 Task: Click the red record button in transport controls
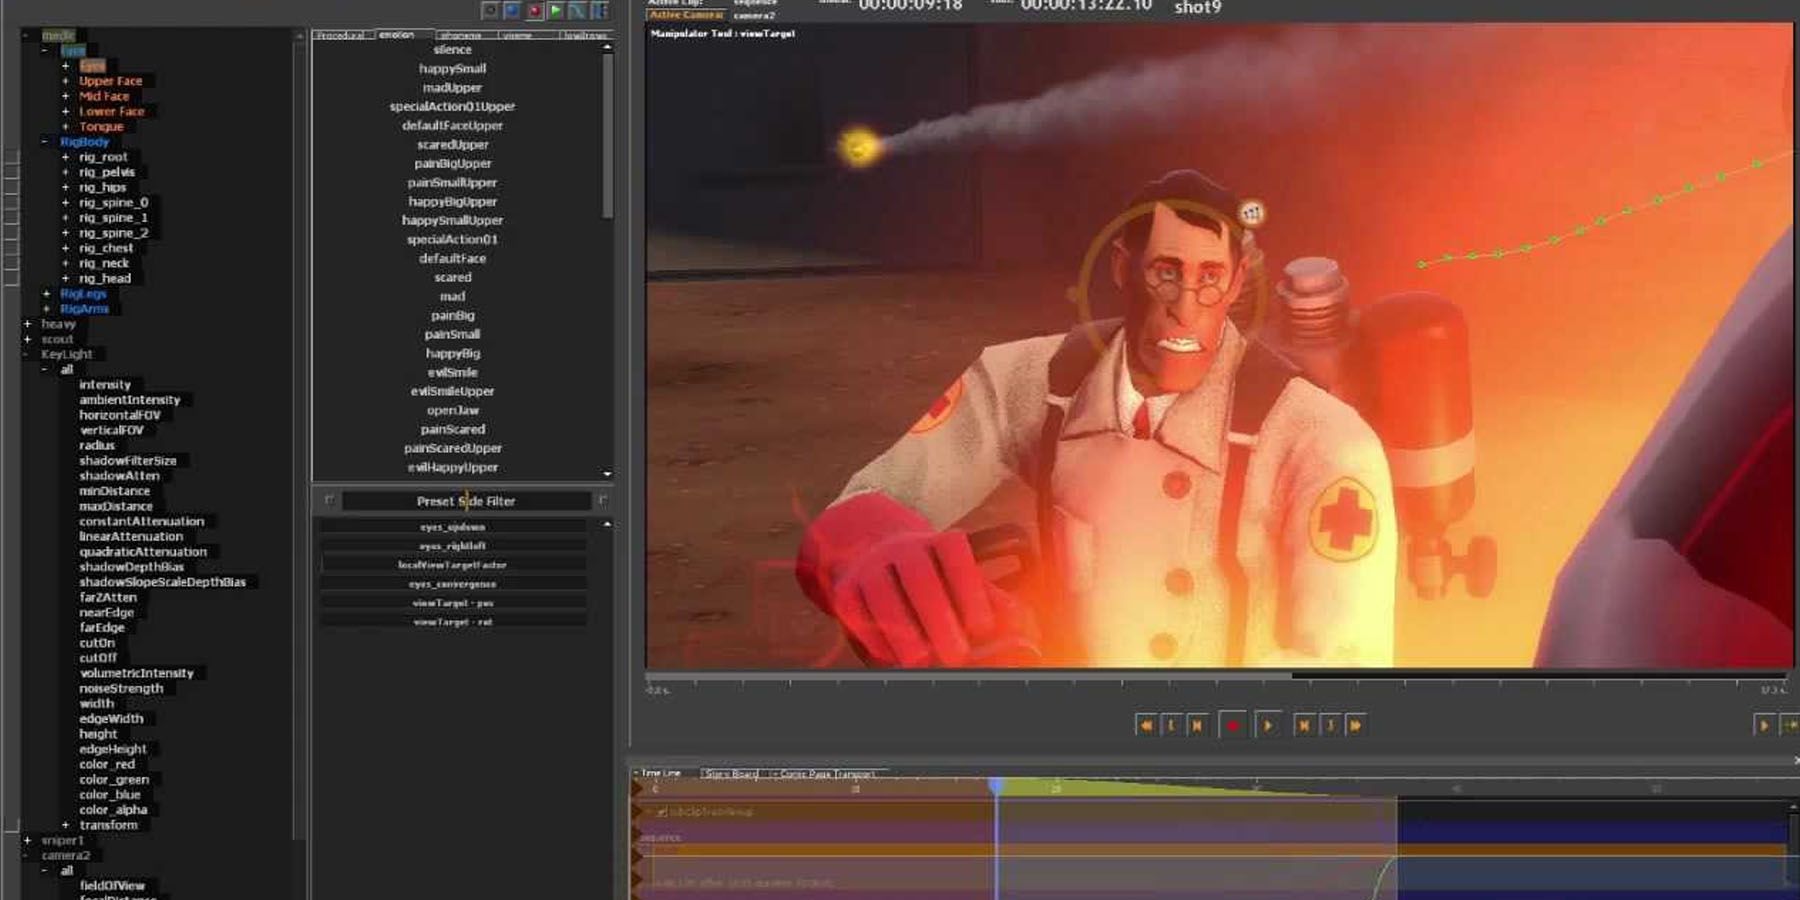[x=1233, y=726]
